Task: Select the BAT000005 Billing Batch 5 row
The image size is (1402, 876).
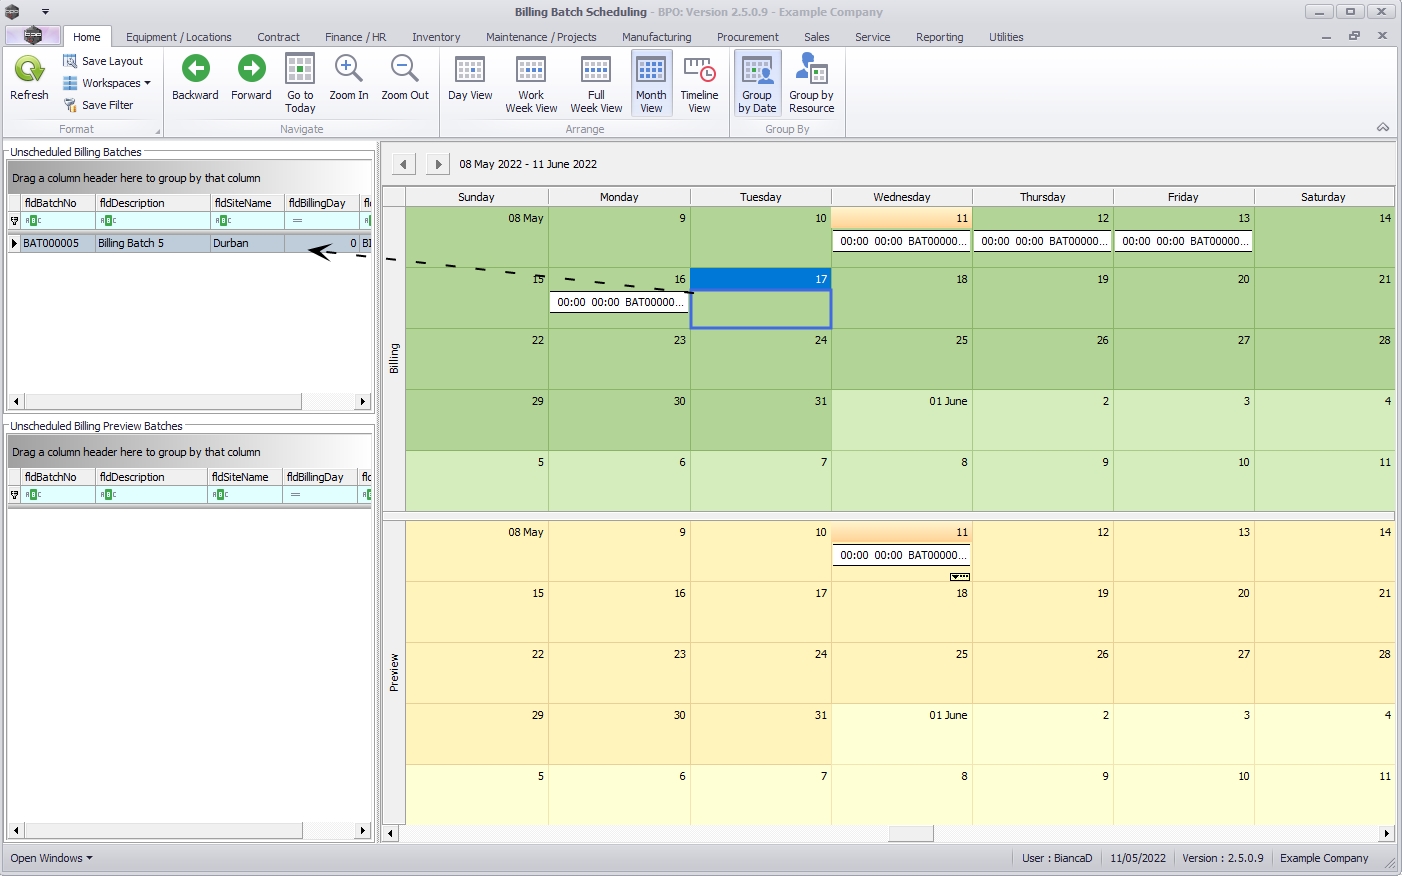Action: tap(130, 243)
